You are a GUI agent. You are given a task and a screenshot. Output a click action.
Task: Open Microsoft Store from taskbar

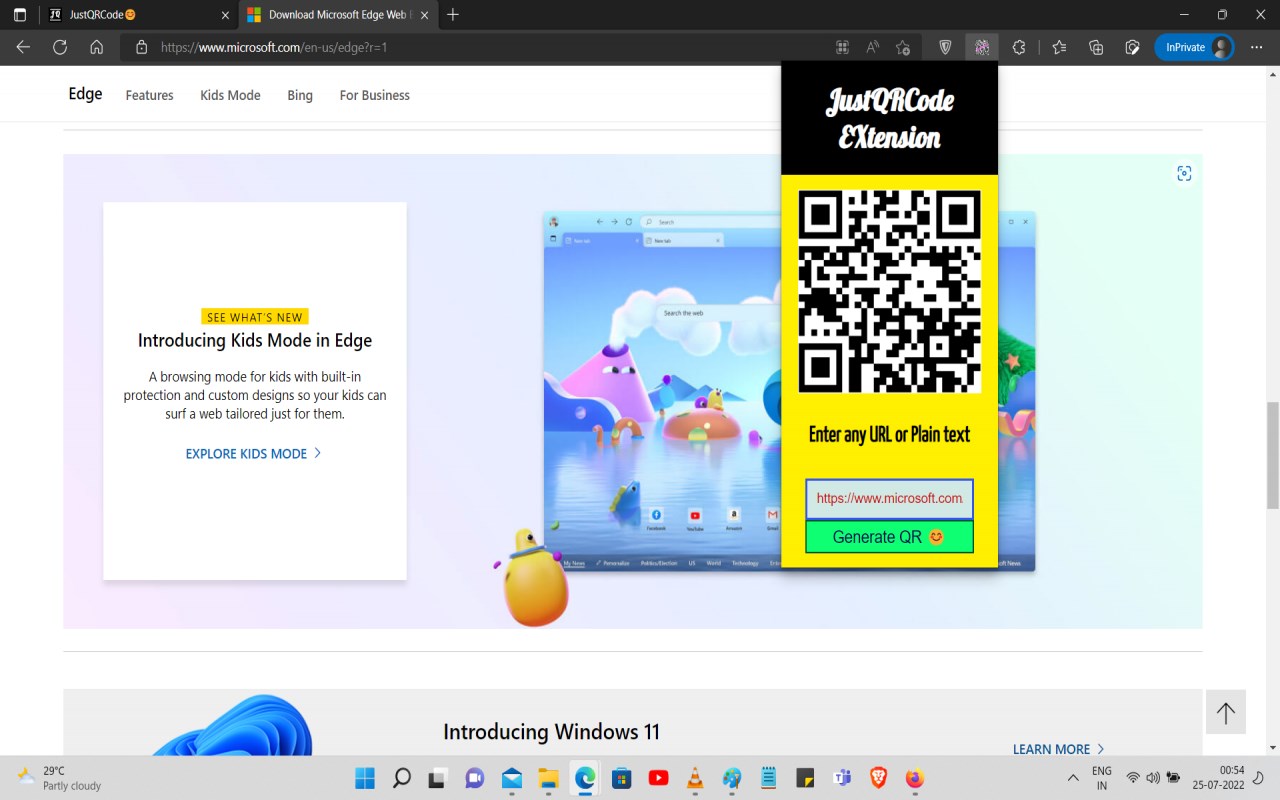click(621, 778)
